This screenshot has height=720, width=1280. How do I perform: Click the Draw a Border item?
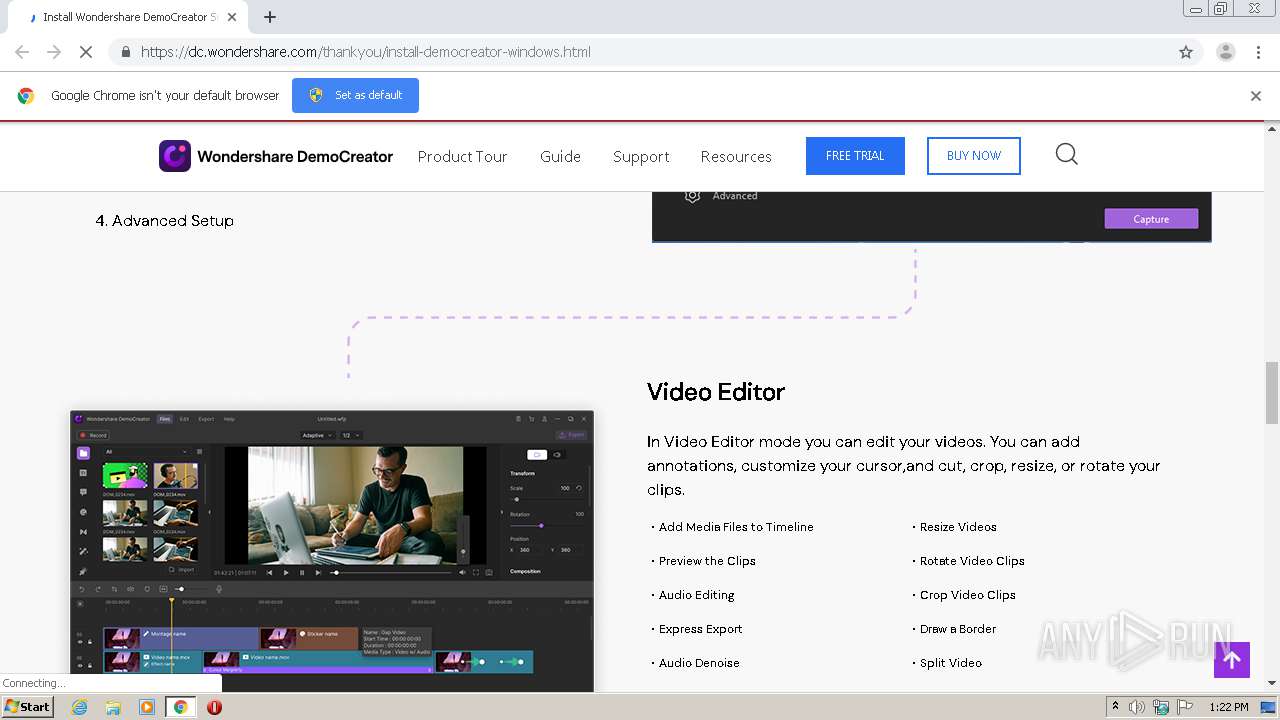click(x=958, y=629)
